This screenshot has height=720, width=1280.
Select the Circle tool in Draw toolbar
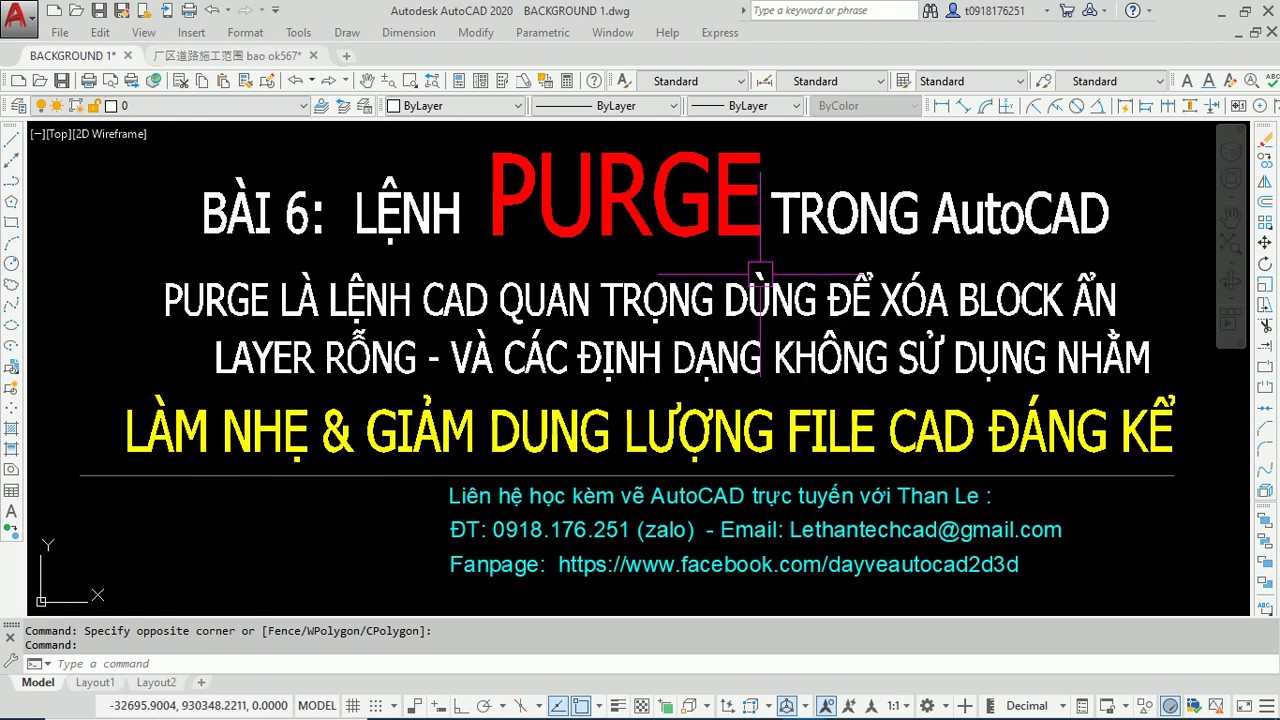12,263
